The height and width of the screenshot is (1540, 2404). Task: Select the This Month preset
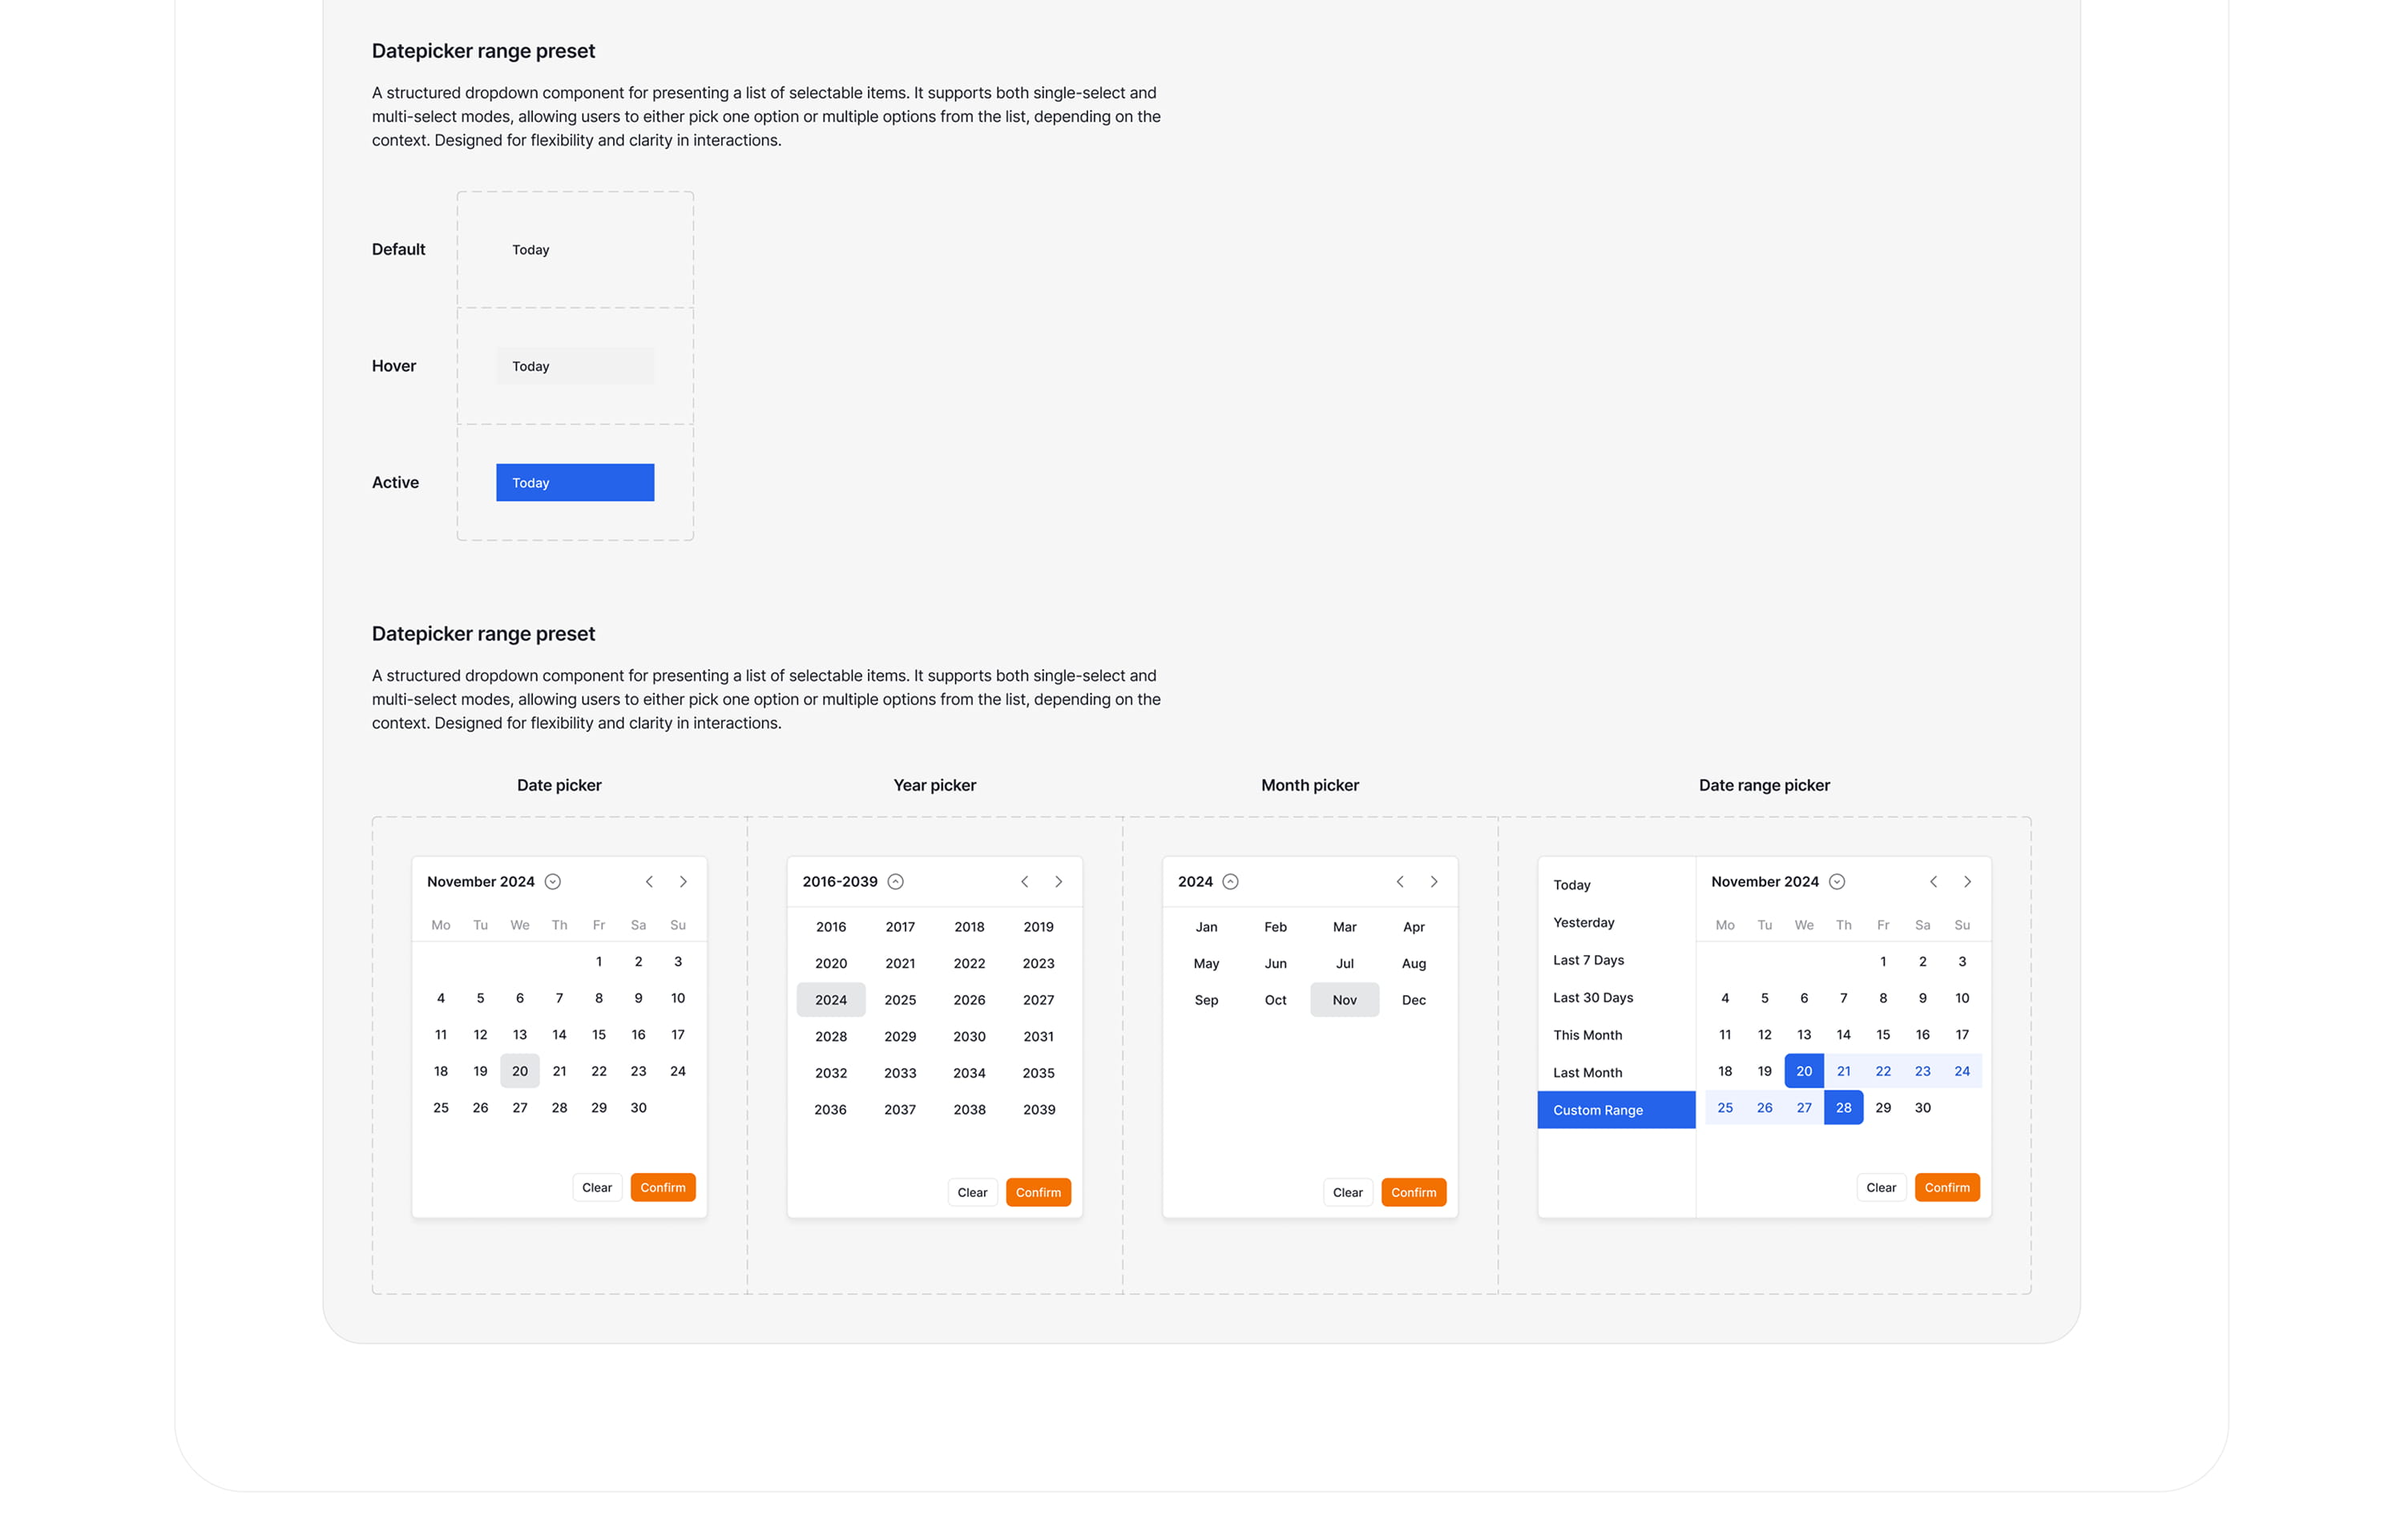coord(1587,1035)
